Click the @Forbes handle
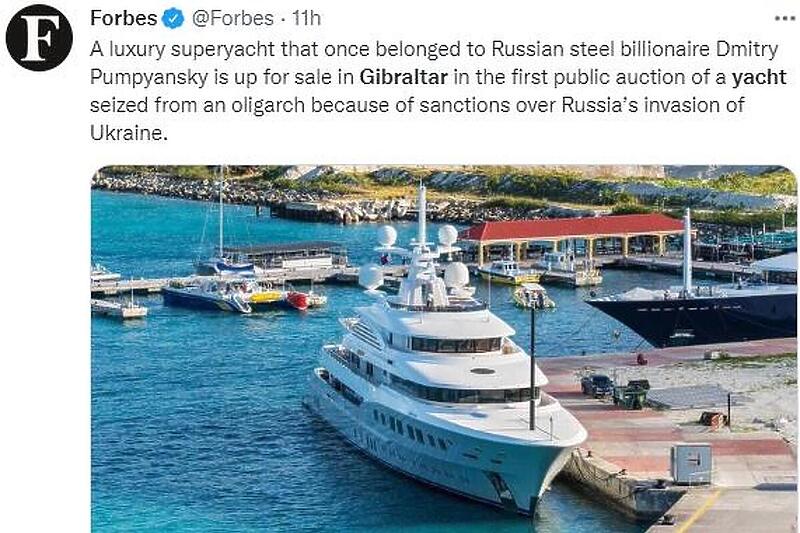The width and height of the screenshot is (800, 533). (229, 19)
